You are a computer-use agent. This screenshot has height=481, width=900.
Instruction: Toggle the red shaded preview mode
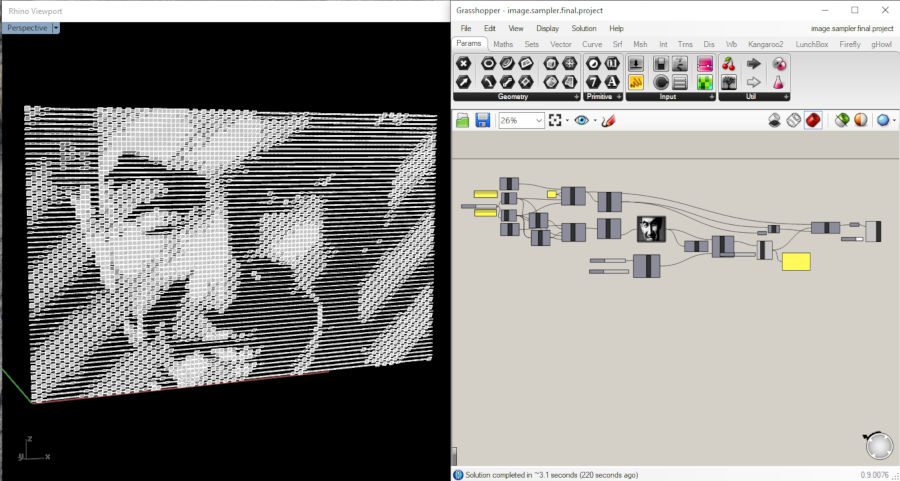pyautogui.click(x=813, y=120)
